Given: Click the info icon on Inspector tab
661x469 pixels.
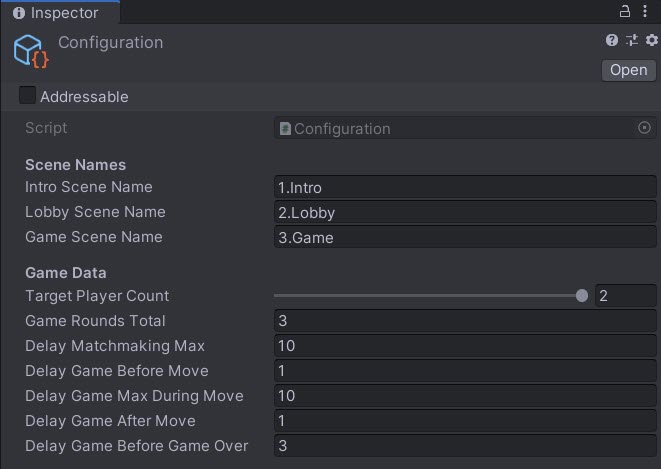Looking at the screenshot, I should click(18, 13).
